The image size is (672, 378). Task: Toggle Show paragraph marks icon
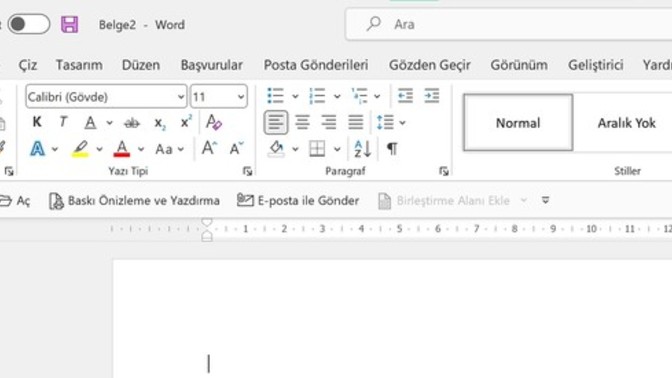tap(392, 149)
